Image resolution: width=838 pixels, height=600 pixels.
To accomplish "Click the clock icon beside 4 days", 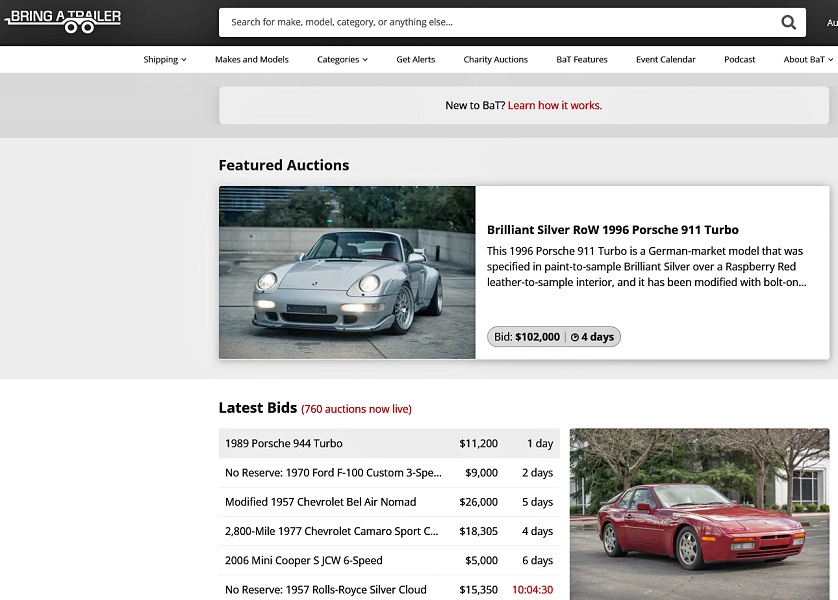I will click(x=575, y=337).
